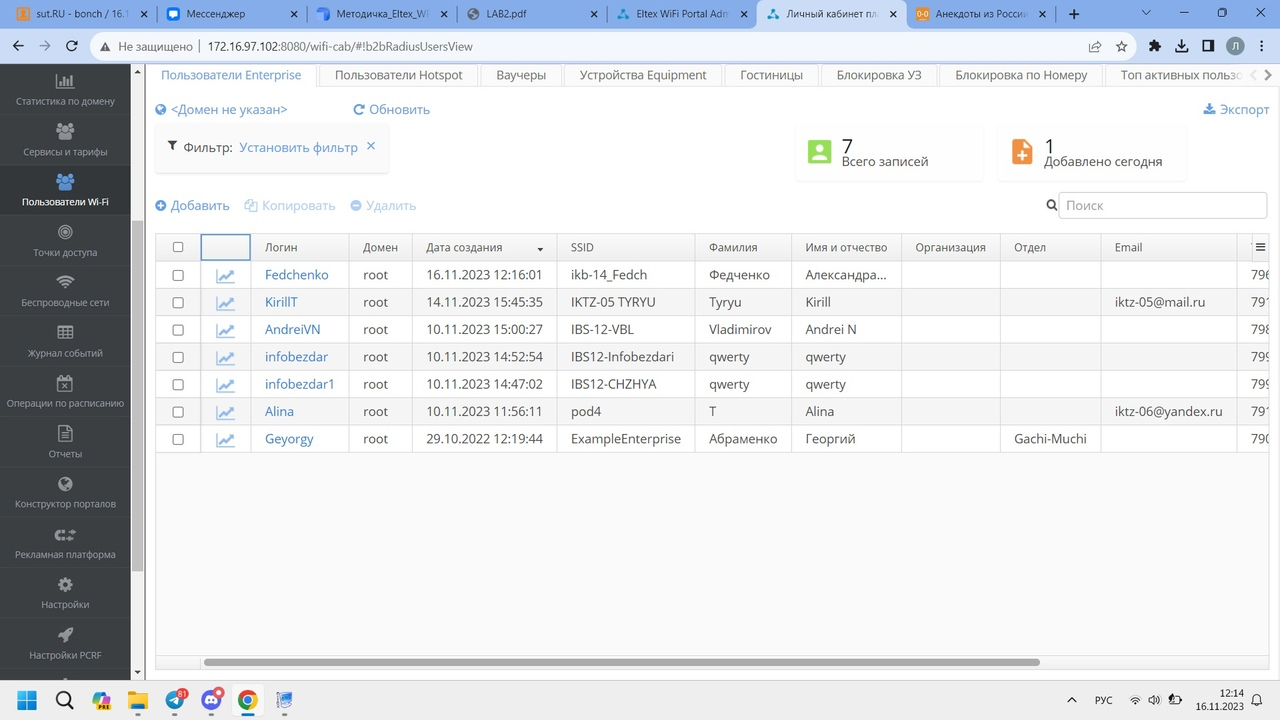Open table column settings menu icon

(1260, 247)
